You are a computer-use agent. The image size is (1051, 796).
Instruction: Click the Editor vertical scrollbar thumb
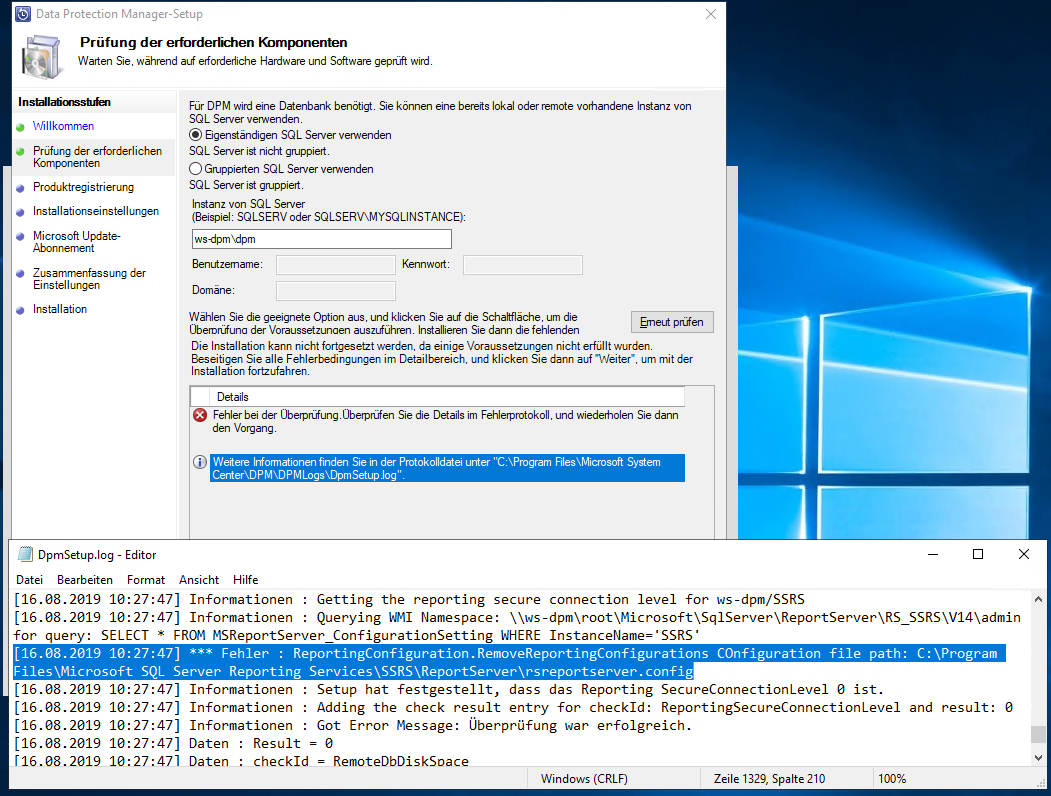(x=1038, y=734)
